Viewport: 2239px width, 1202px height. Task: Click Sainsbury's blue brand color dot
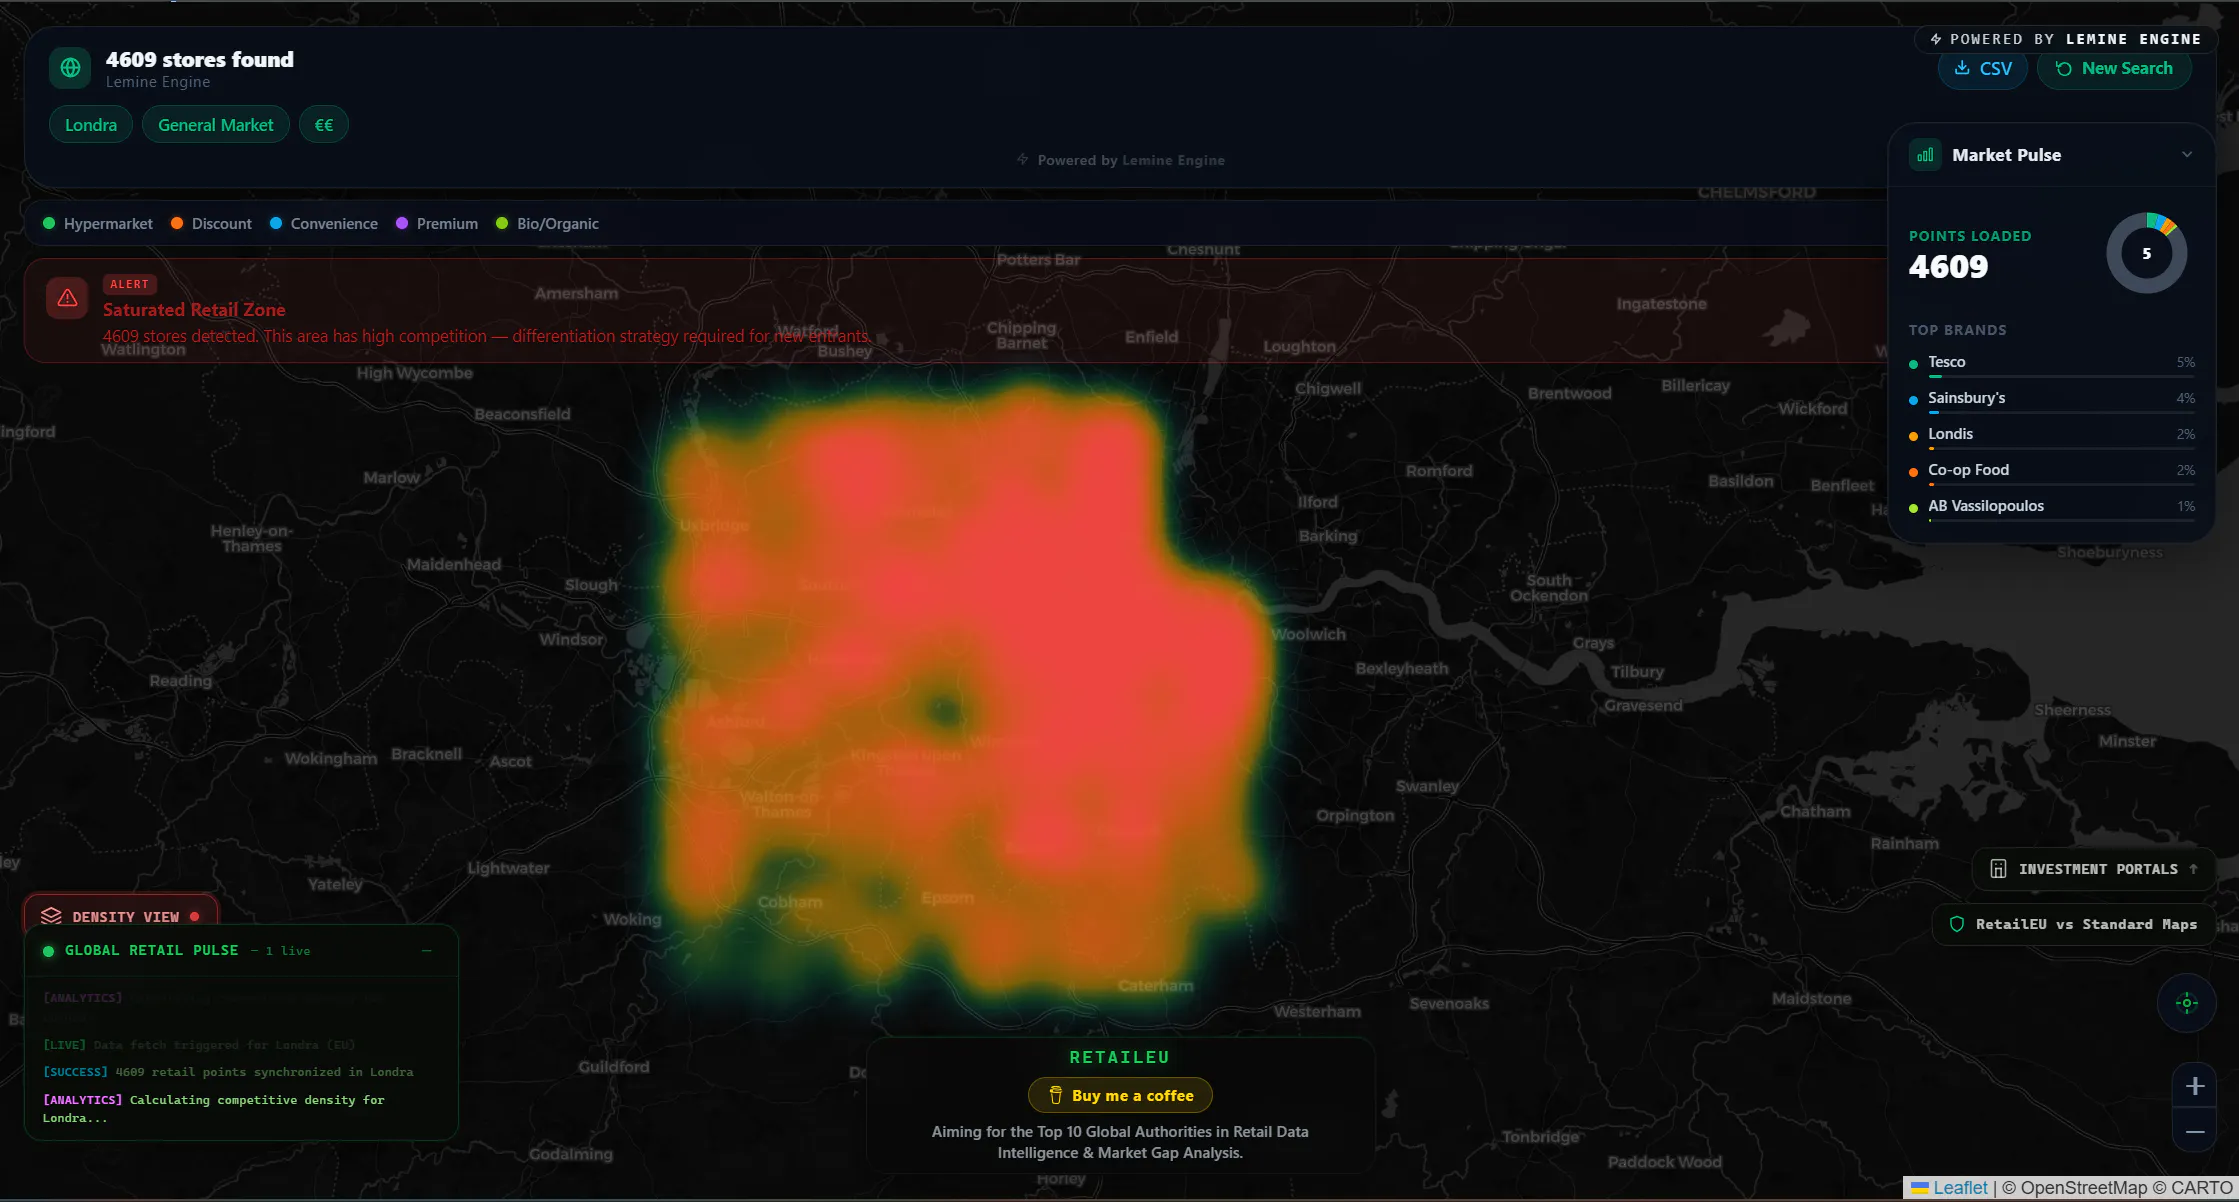[x=1914, y=400]
